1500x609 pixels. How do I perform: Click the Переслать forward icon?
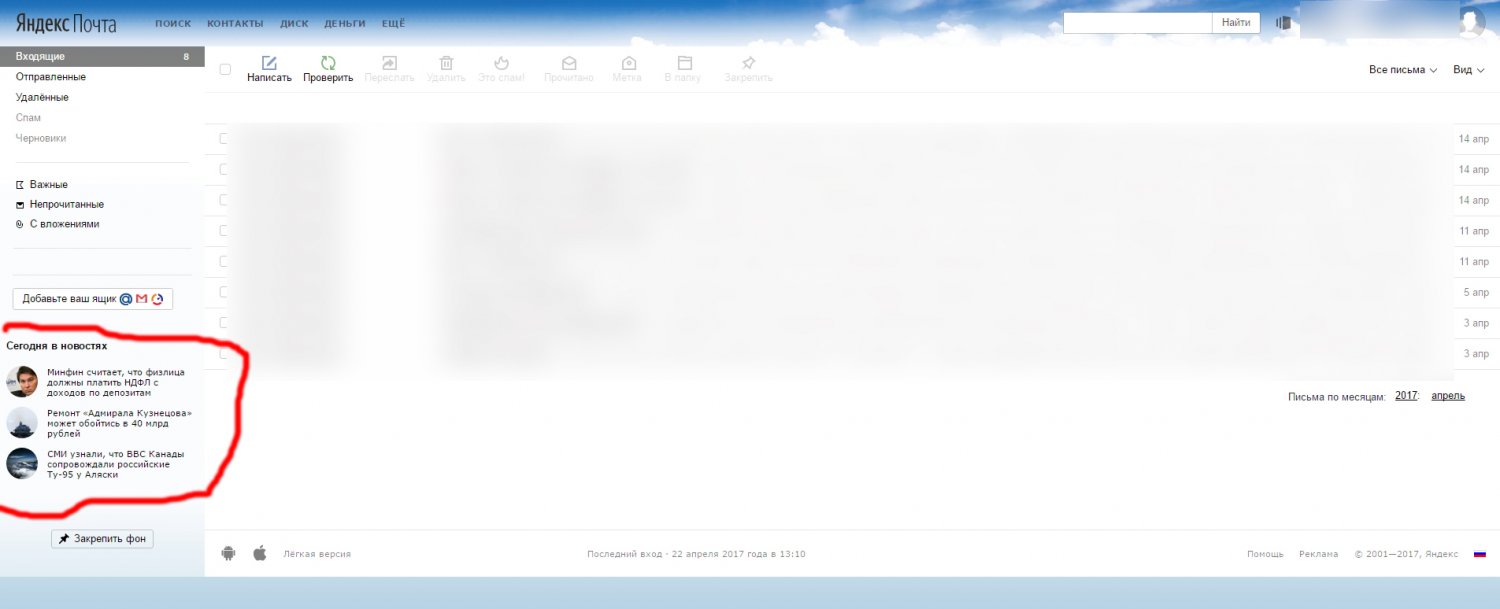(389, 63)
